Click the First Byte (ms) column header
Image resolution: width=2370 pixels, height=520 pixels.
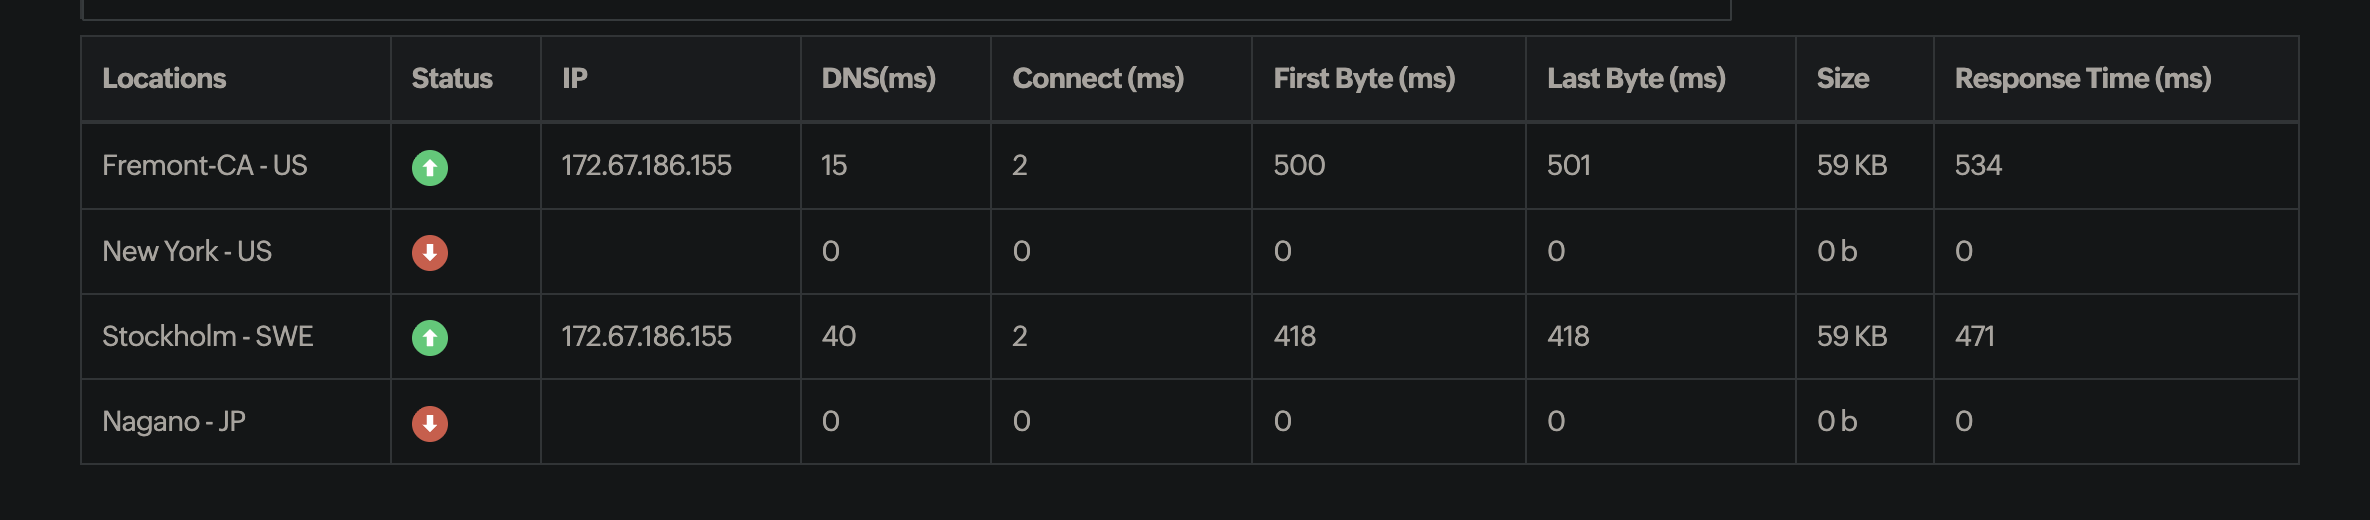click(1364, 79)
